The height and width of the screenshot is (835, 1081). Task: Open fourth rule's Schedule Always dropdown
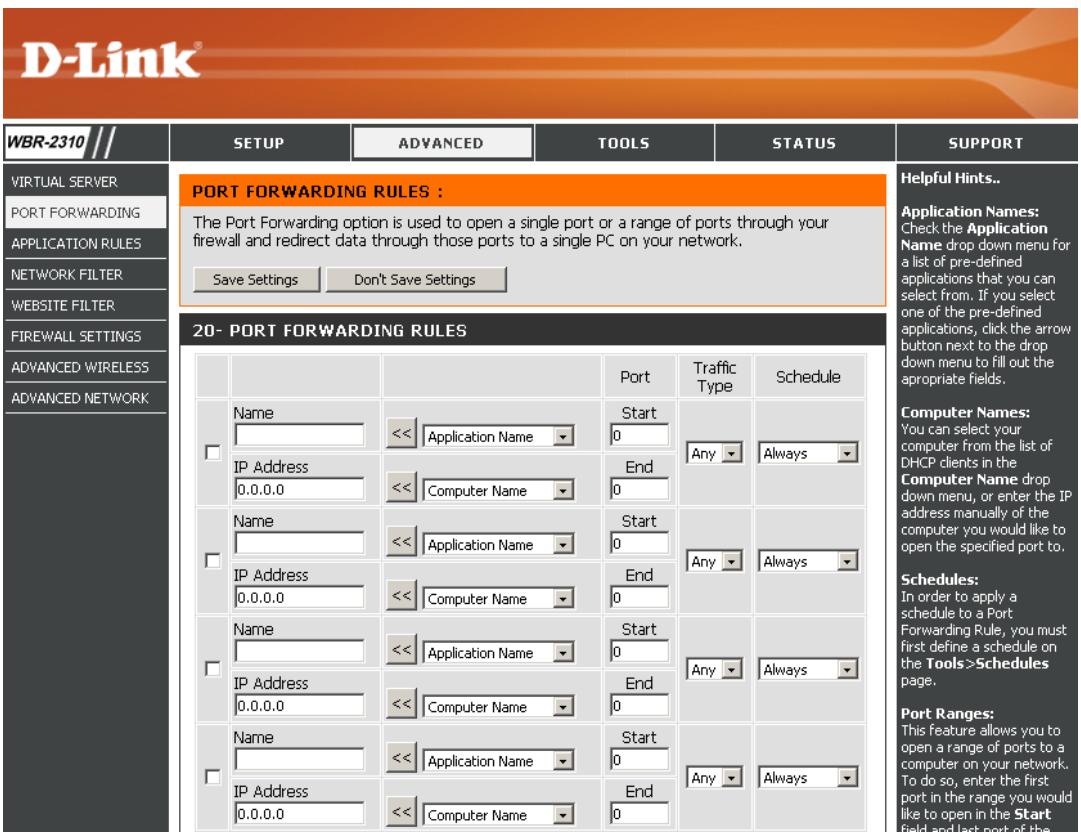pos(808,778)
